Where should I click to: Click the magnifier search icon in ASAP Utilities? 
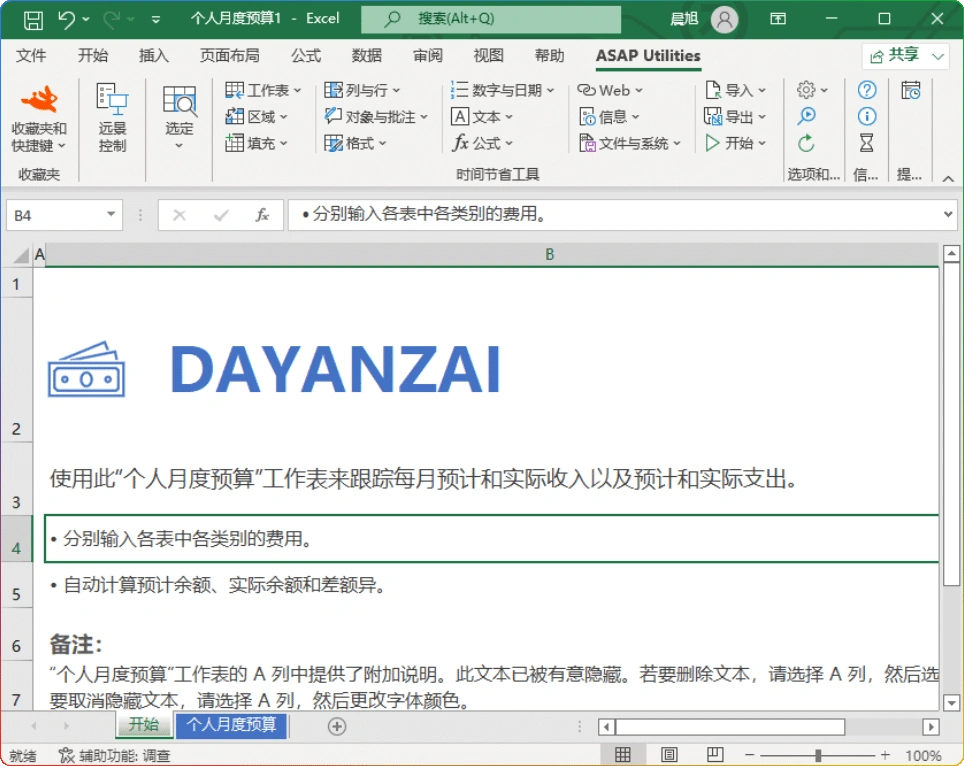806,116
